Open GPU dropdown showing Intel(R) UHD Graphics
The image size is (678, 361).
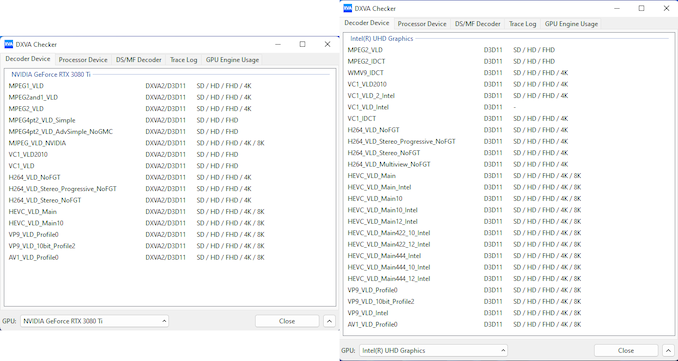(x=433, y=351)
